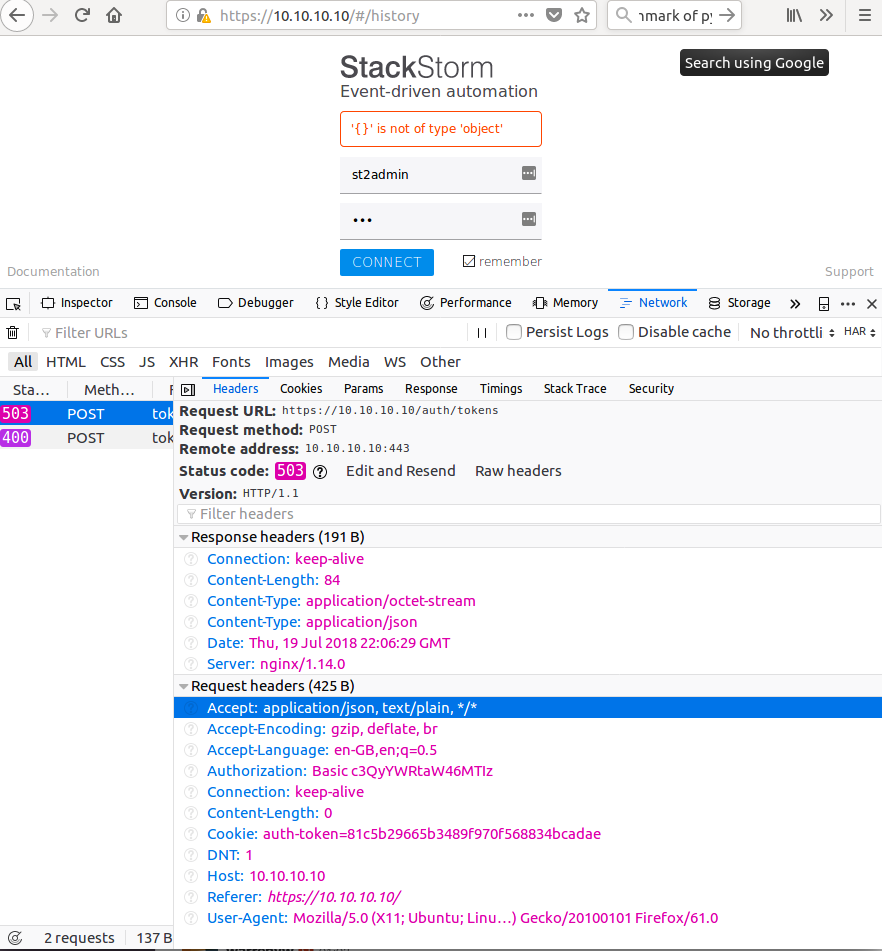
Task: Enable the Persist Logs checkbox
Action: click(x=513, y=332)
